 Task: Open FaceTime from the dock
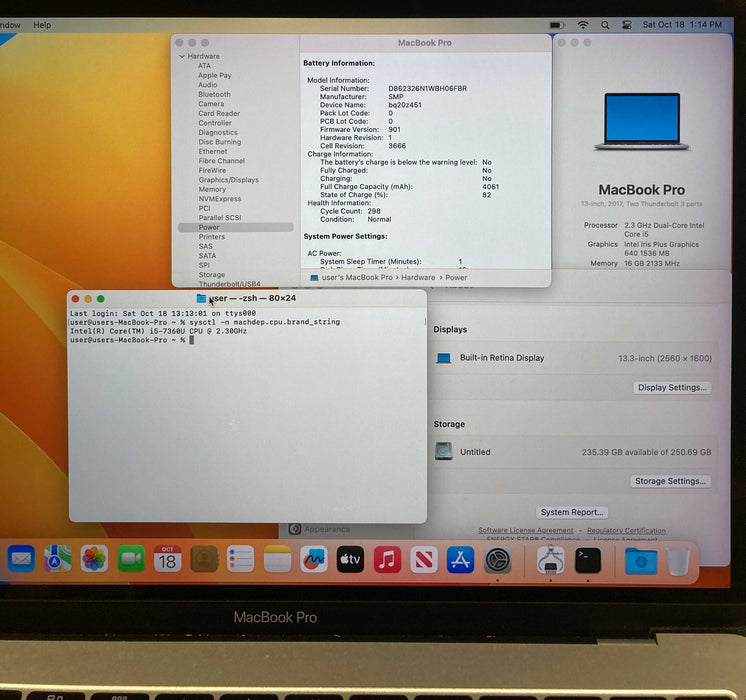pyautogui.click(x=131, y=559)
